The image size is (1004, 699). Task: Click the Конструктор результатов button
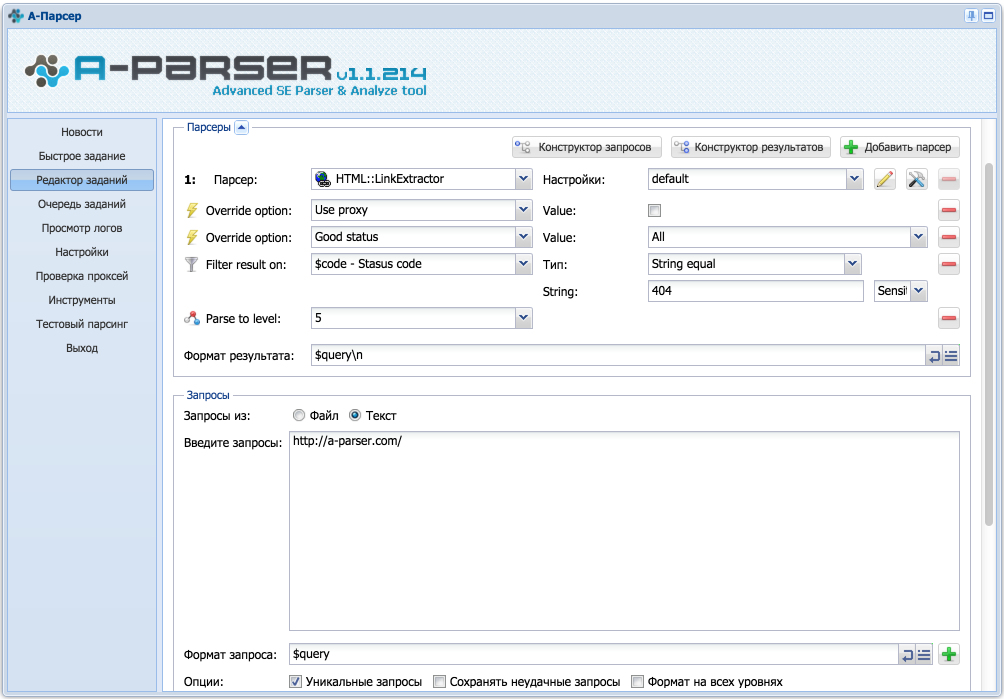(x=750, y=147)
